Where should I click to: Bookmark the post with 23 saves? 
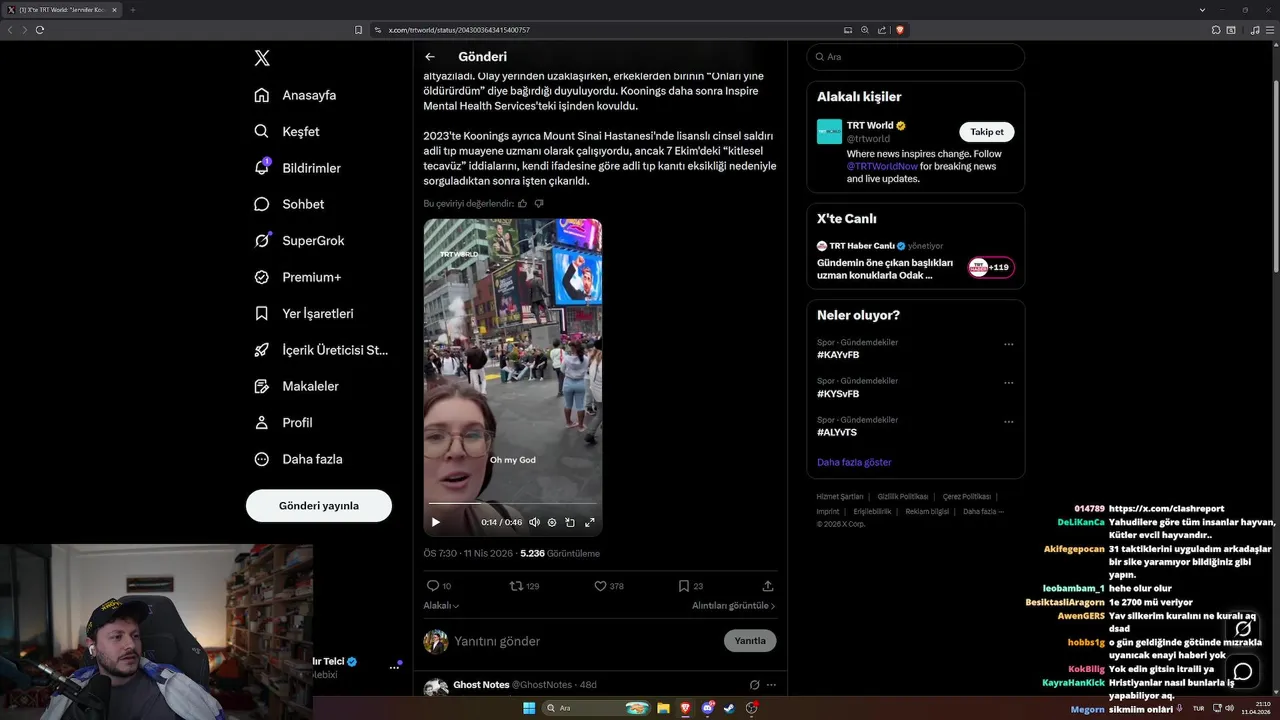(690, 586)
